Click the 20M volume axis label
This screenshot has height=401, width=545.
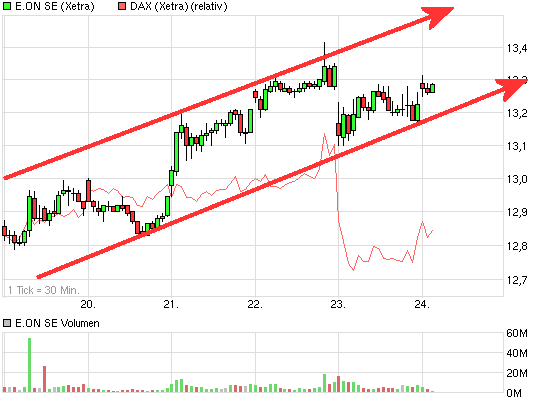[x=517, y=373]
